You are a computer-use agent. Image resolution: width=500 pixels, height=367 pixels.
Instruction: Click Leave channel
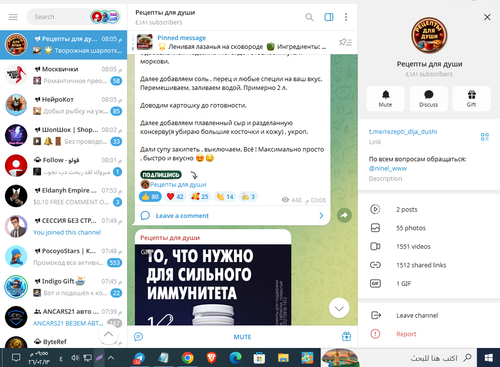tap(429, 315)
